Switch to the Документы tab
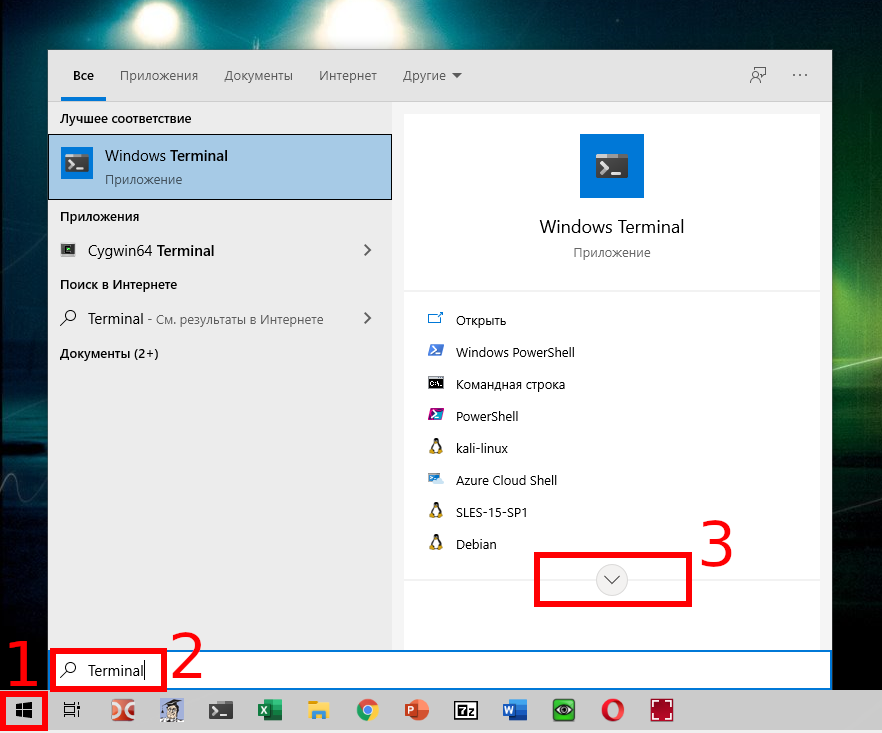The image size is (882, 733). click(x=258, y=75)
